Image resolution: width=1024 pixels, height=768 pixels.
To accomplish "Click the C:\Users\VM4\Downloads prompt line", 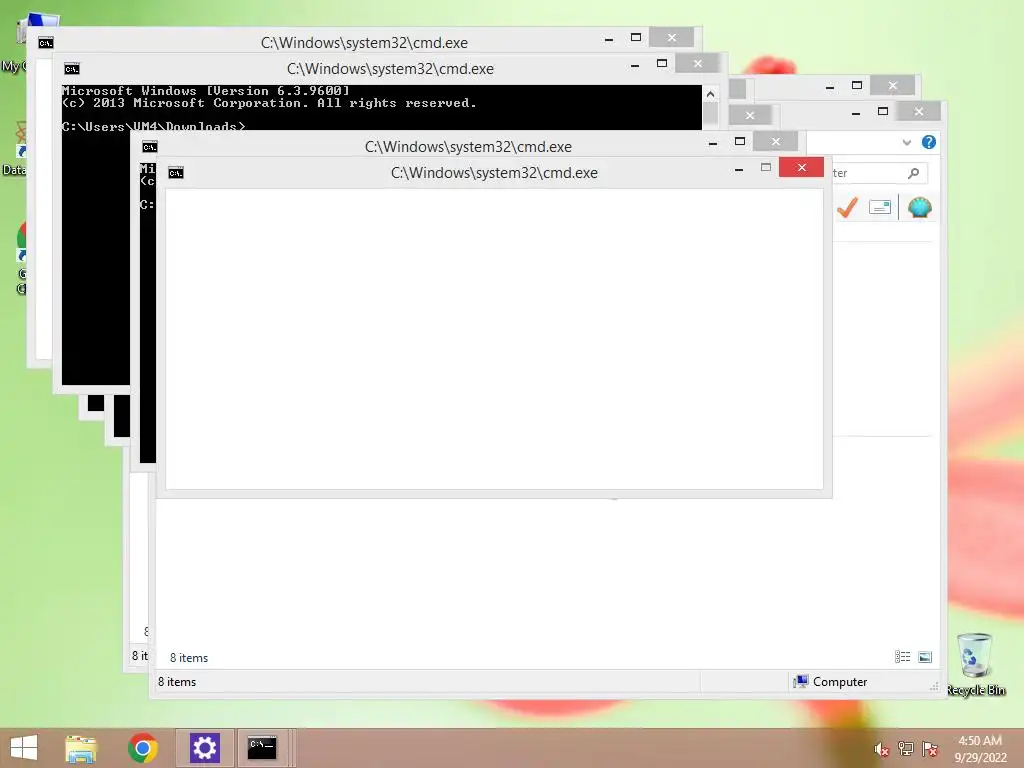I will pos(153,126).
